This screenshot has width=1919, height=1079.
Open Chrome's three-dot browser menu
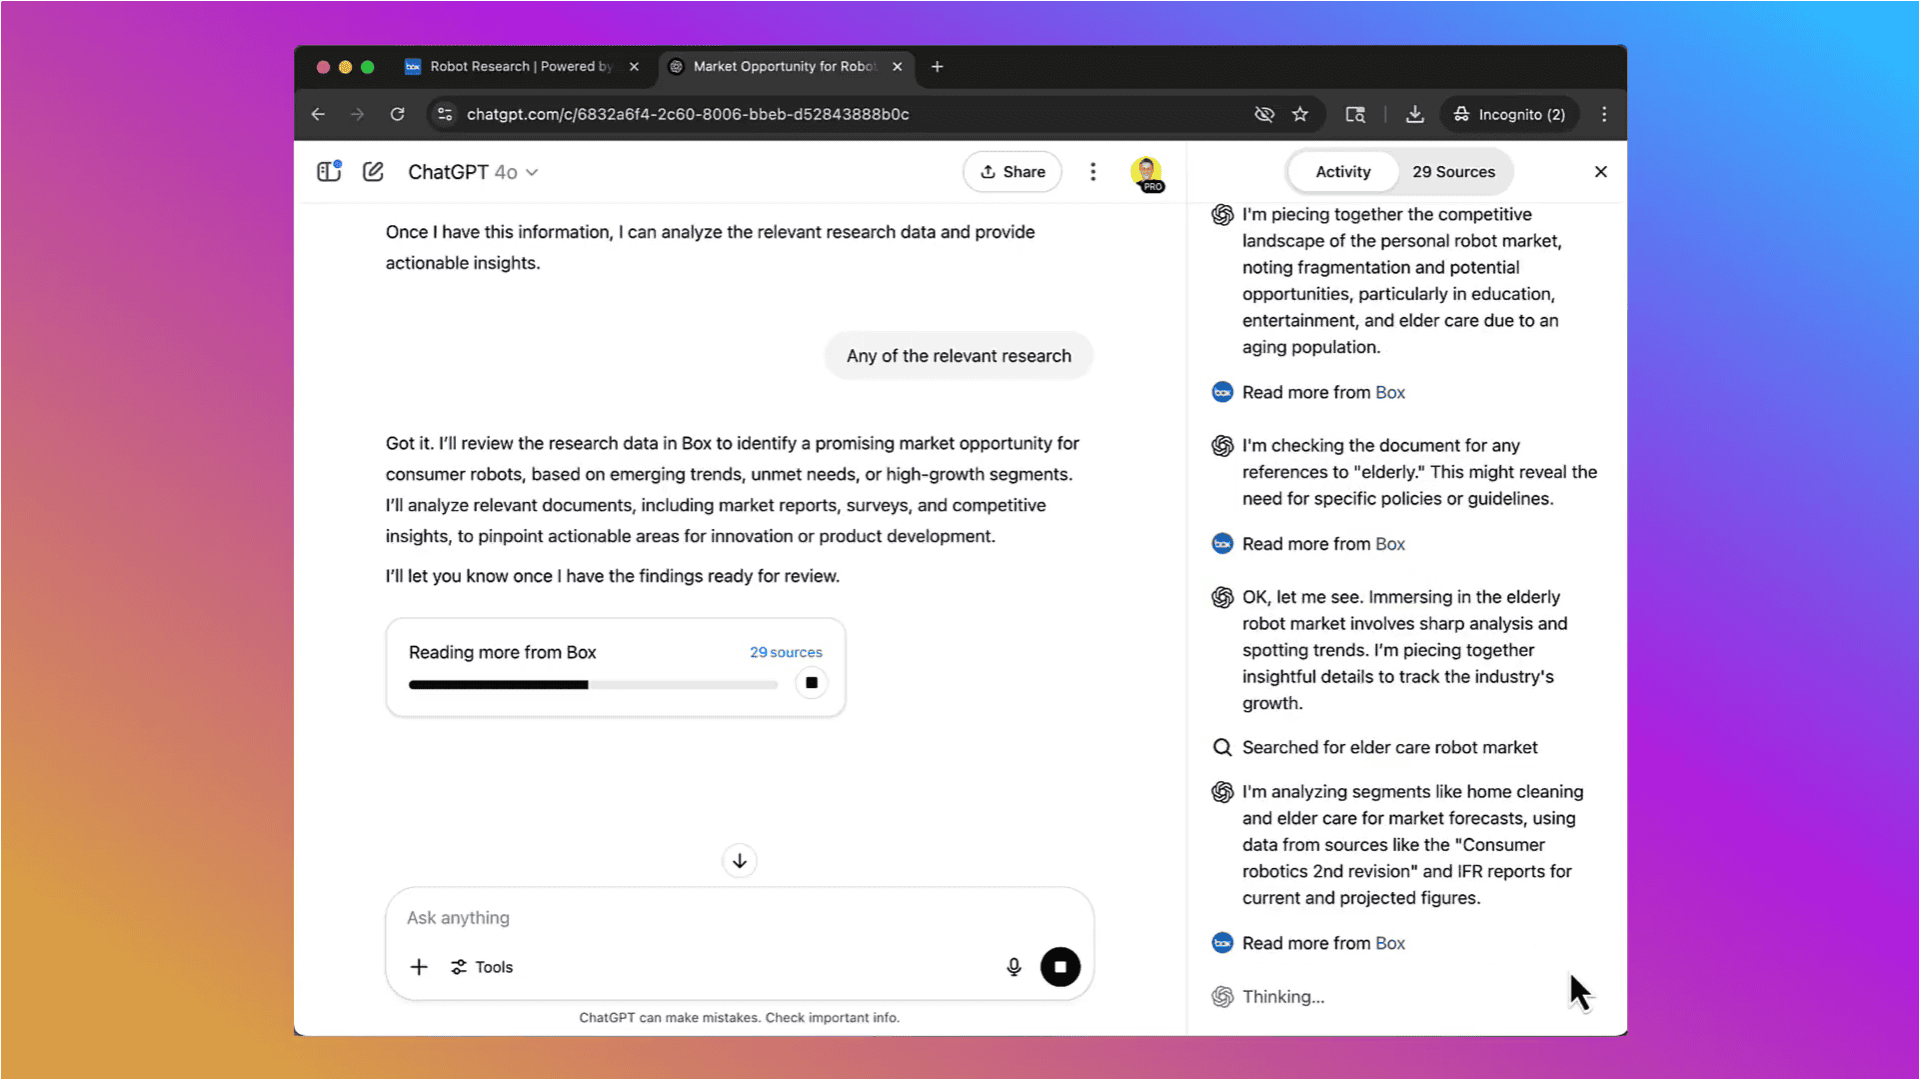[1604, 114]
